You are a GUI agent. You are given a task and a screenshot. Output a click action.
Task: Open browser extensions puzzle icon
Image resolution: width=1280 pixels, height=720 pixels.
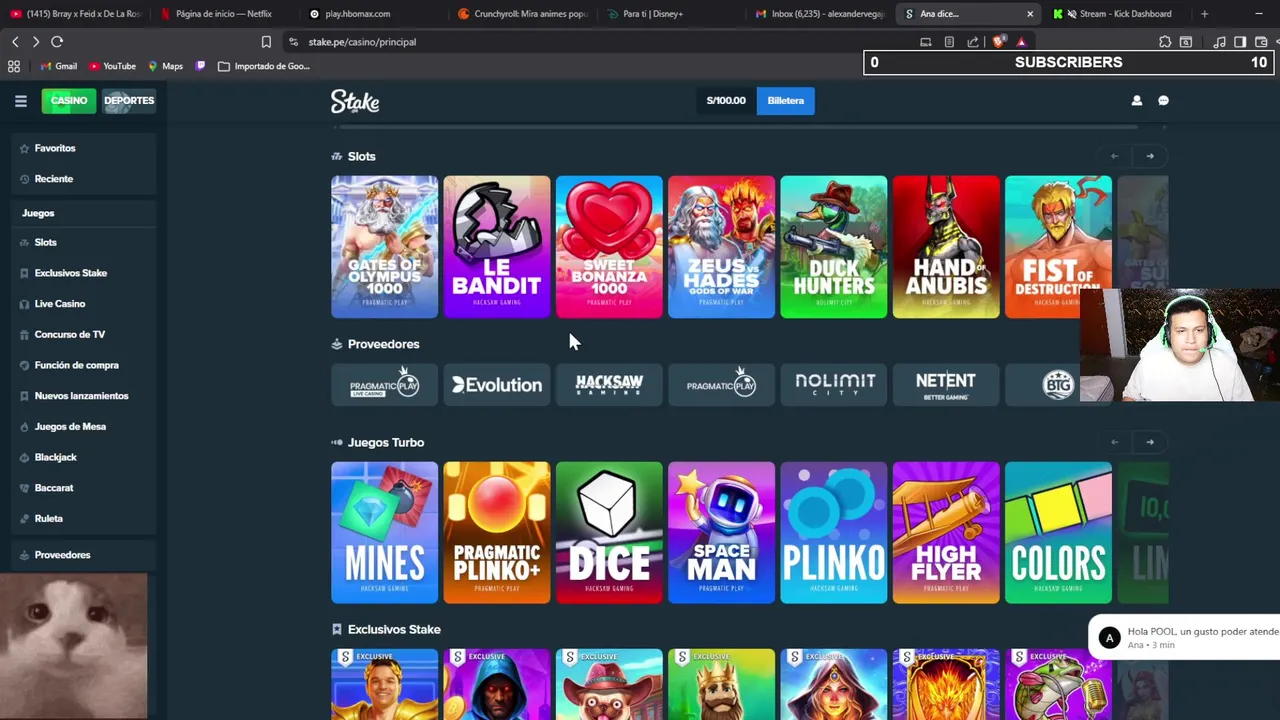(1165, 42)
